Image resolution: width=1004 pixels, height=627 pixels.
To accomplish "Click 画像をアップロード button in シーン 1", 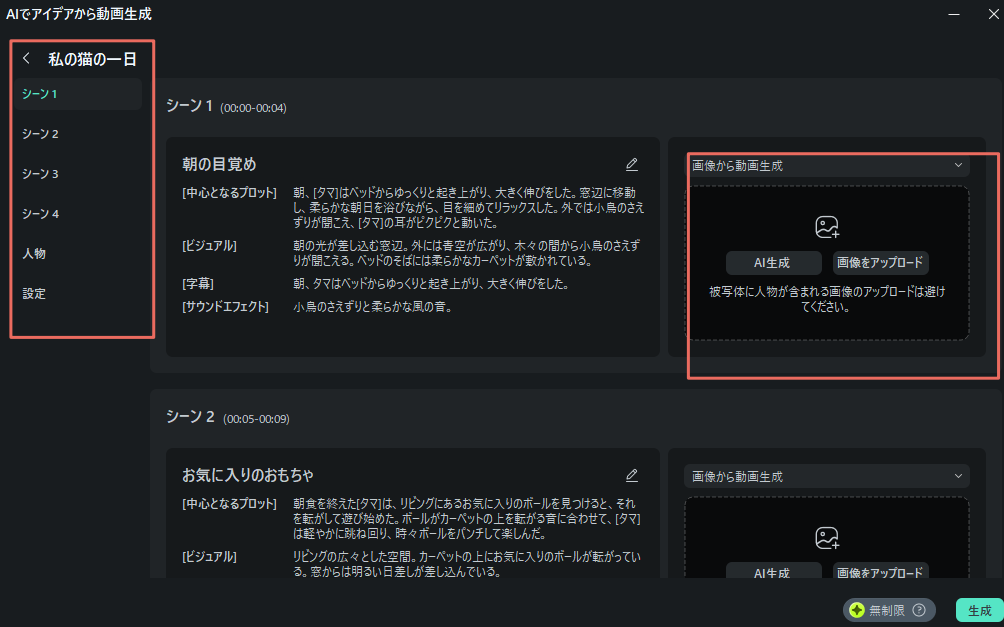I will (x=880, y=263).
